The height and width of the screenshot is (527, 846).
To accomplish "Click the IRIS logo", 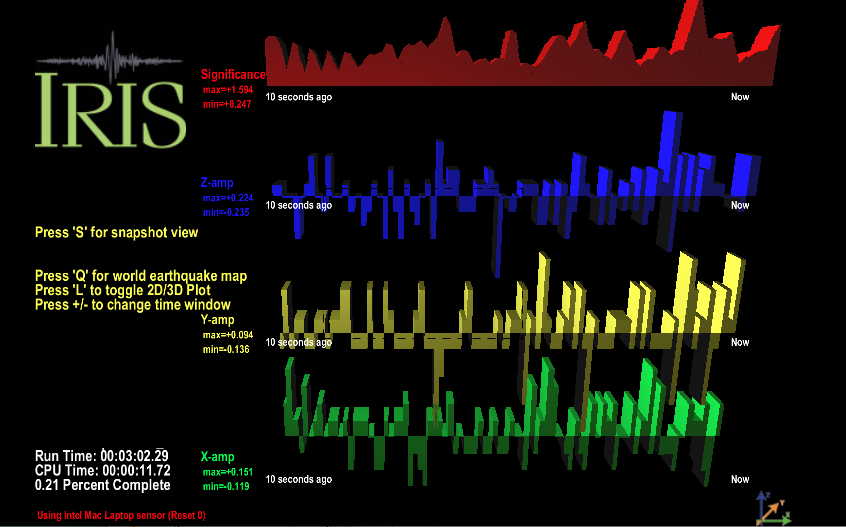I will pyautogui.click(x=111, y=90).
